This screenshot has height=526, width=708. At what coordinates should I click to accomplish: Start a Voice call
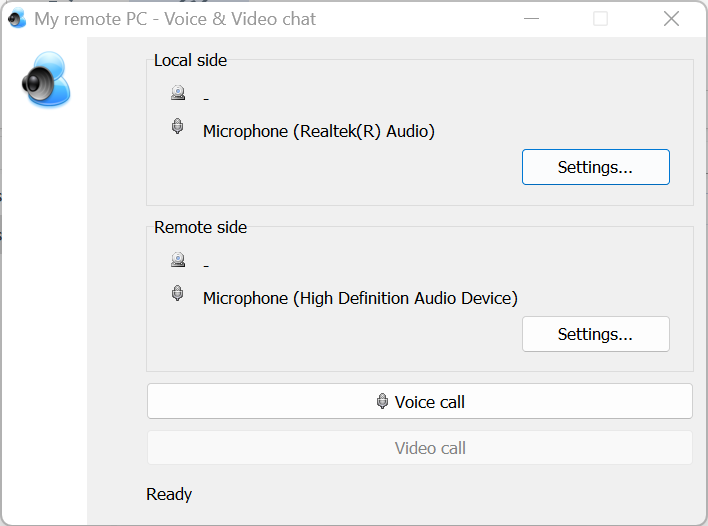click(420, 401)
